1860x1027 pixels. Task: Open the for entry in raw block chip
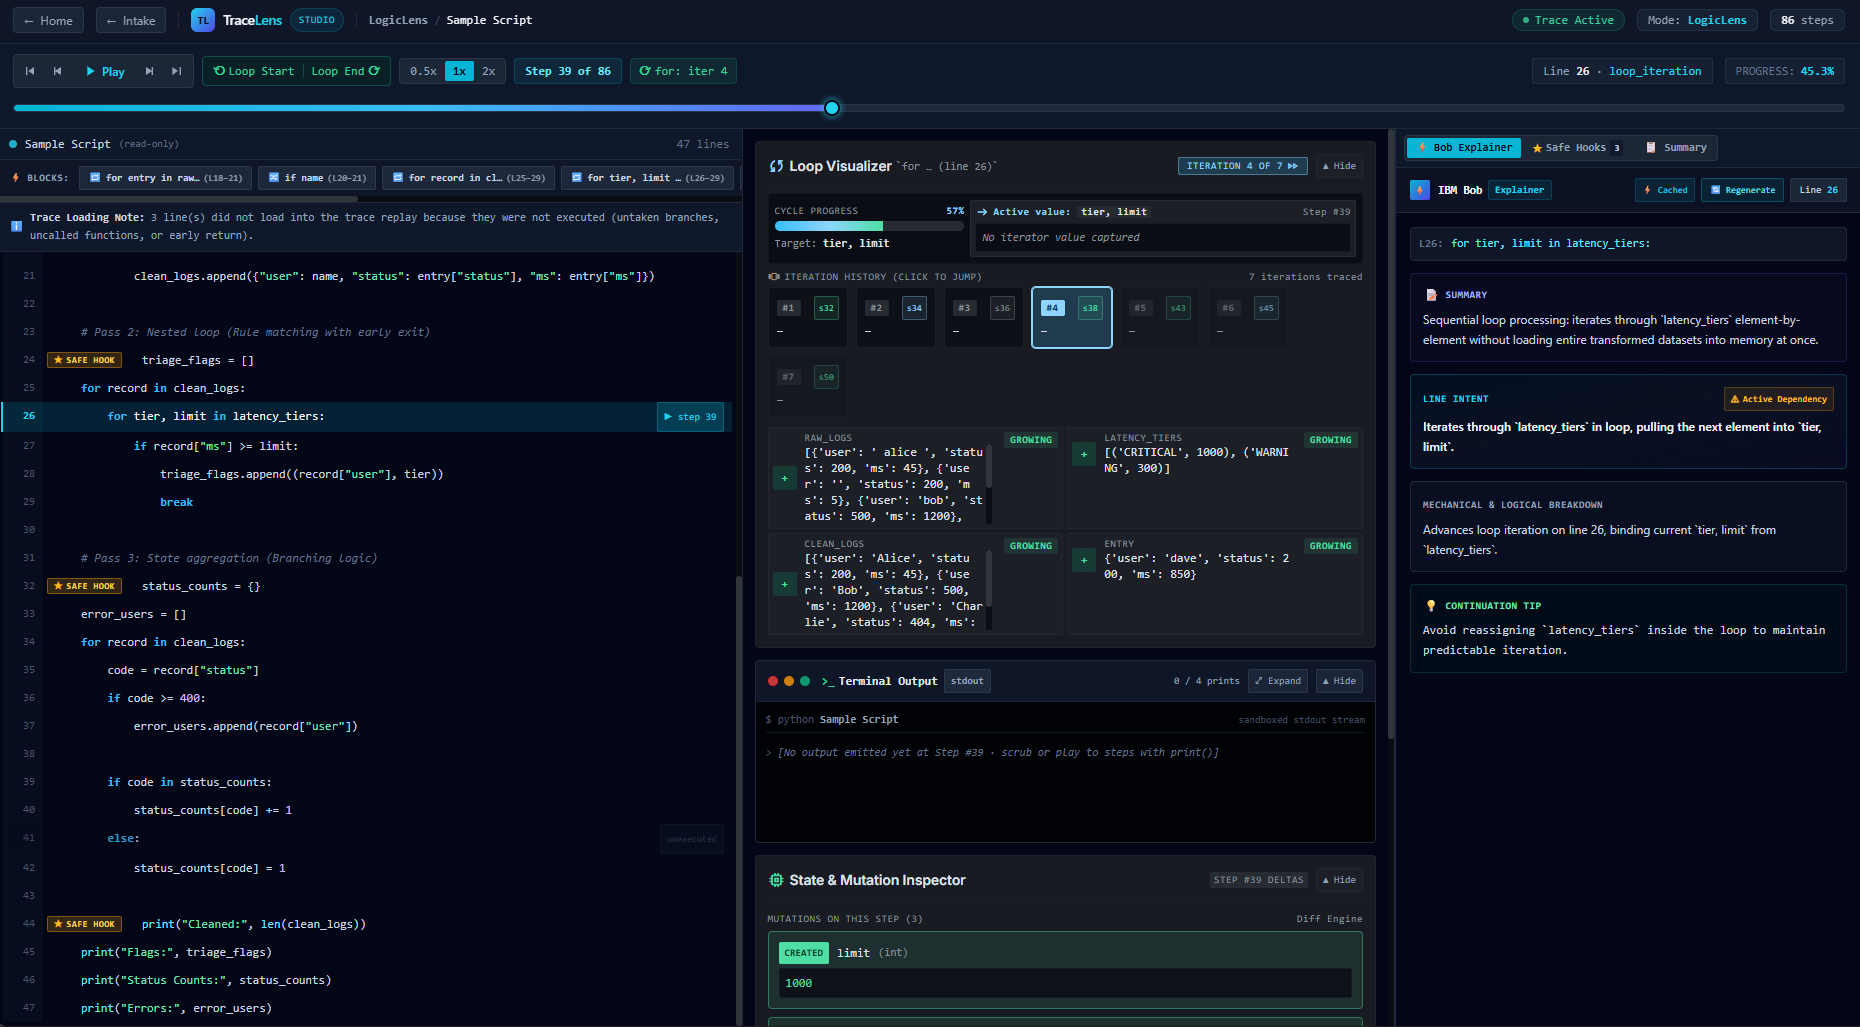point(166,178)
